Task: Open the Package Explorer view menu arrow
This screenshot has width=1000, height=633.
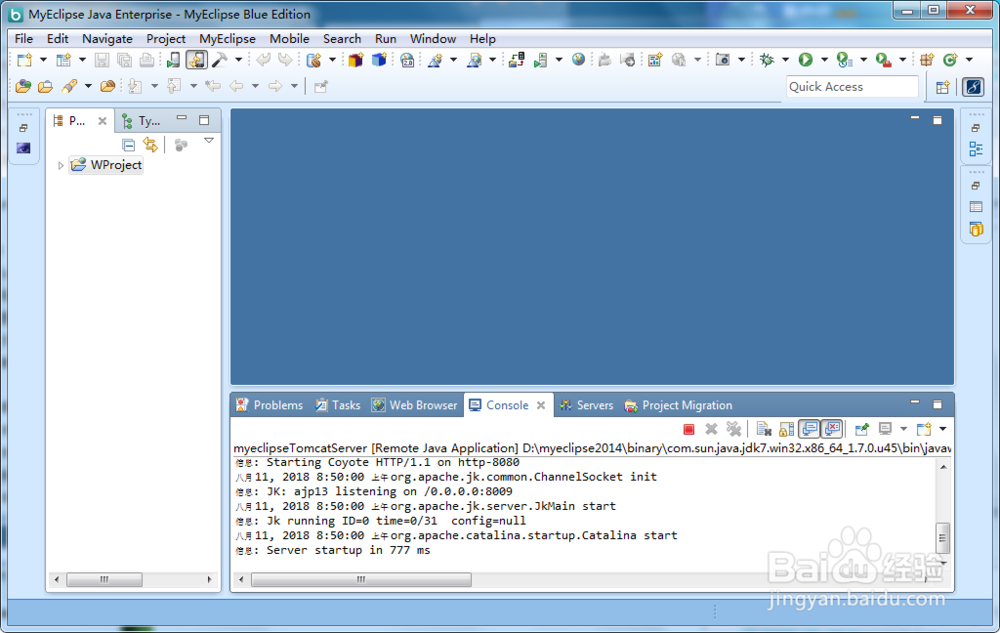Action: pos(209,141)
